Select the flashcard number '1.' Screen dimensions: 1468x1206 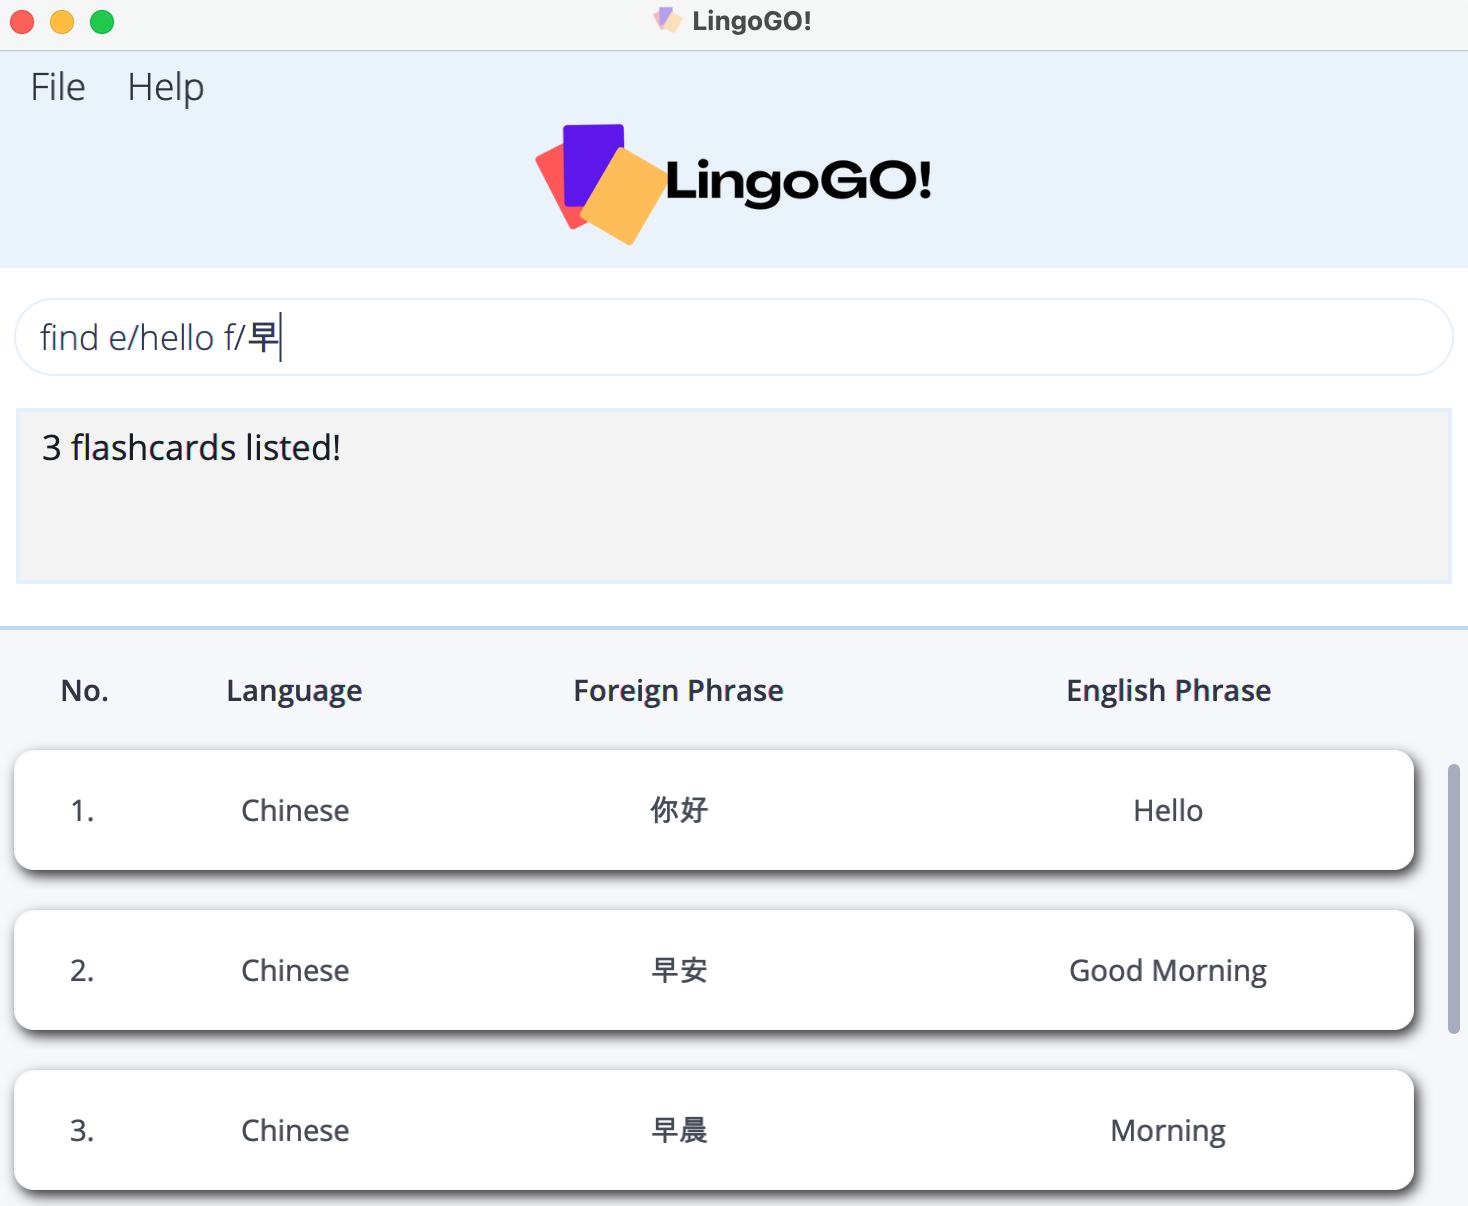82,811
